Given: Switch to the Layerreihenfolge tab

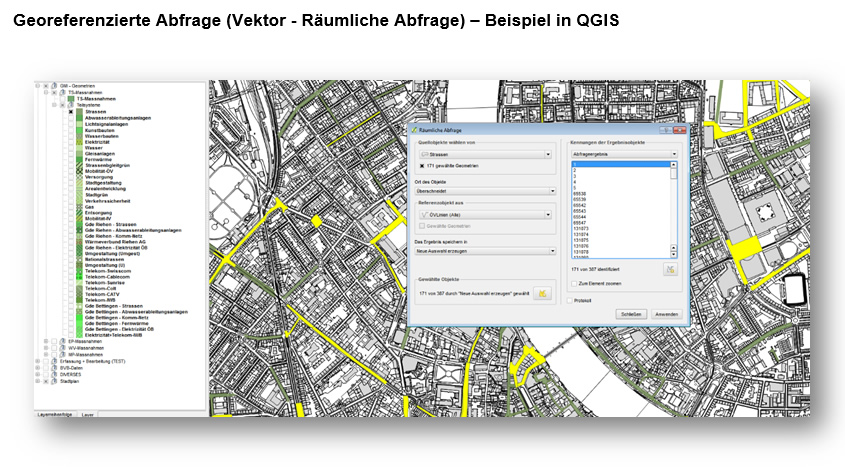Looking at the screenshot, I should pos(55,414).
